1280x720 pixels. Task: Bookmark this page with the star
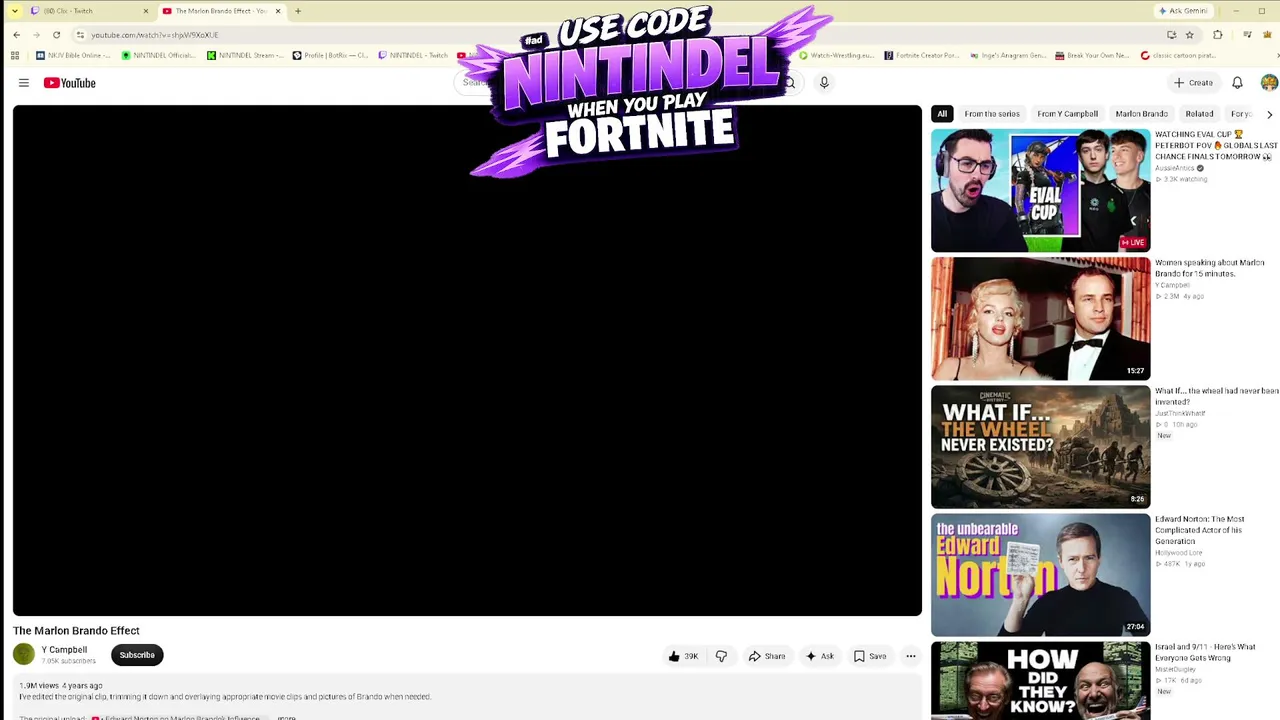(1189, 35)
